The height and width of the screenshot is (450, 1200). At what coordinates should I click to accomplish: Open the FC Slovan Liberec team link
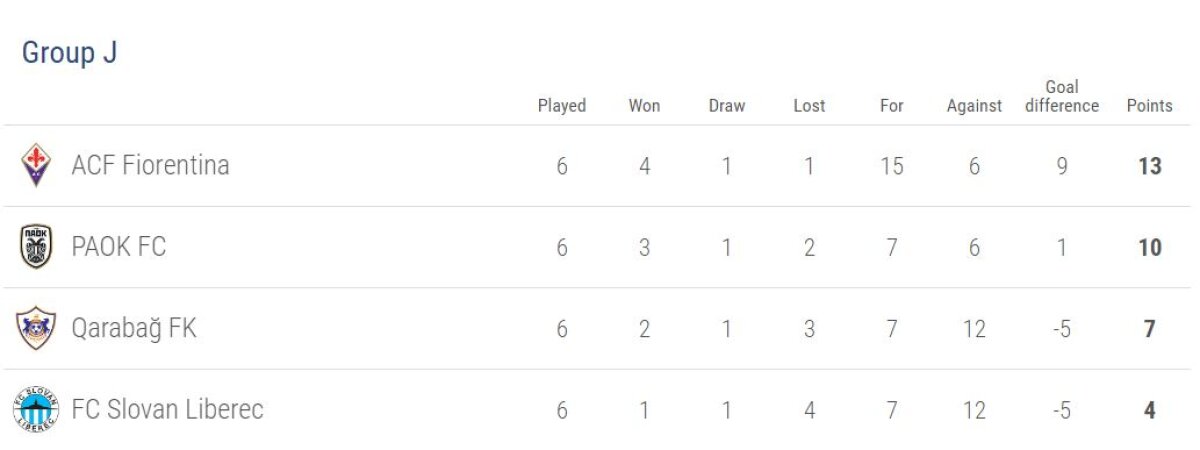point(167,409)
